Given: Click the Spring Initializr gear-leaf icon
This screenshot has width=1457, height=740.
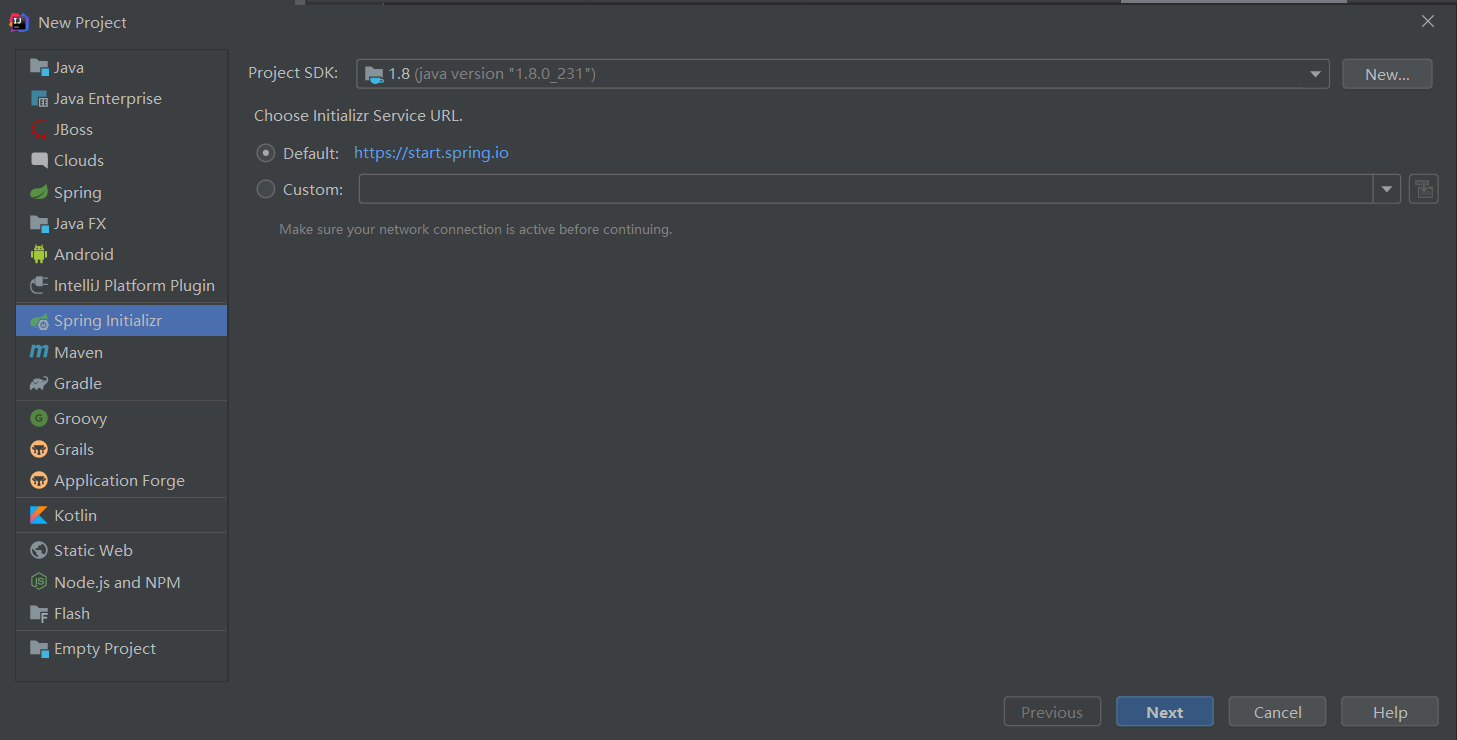Looking at the screenshot, I should click(39, 321).
